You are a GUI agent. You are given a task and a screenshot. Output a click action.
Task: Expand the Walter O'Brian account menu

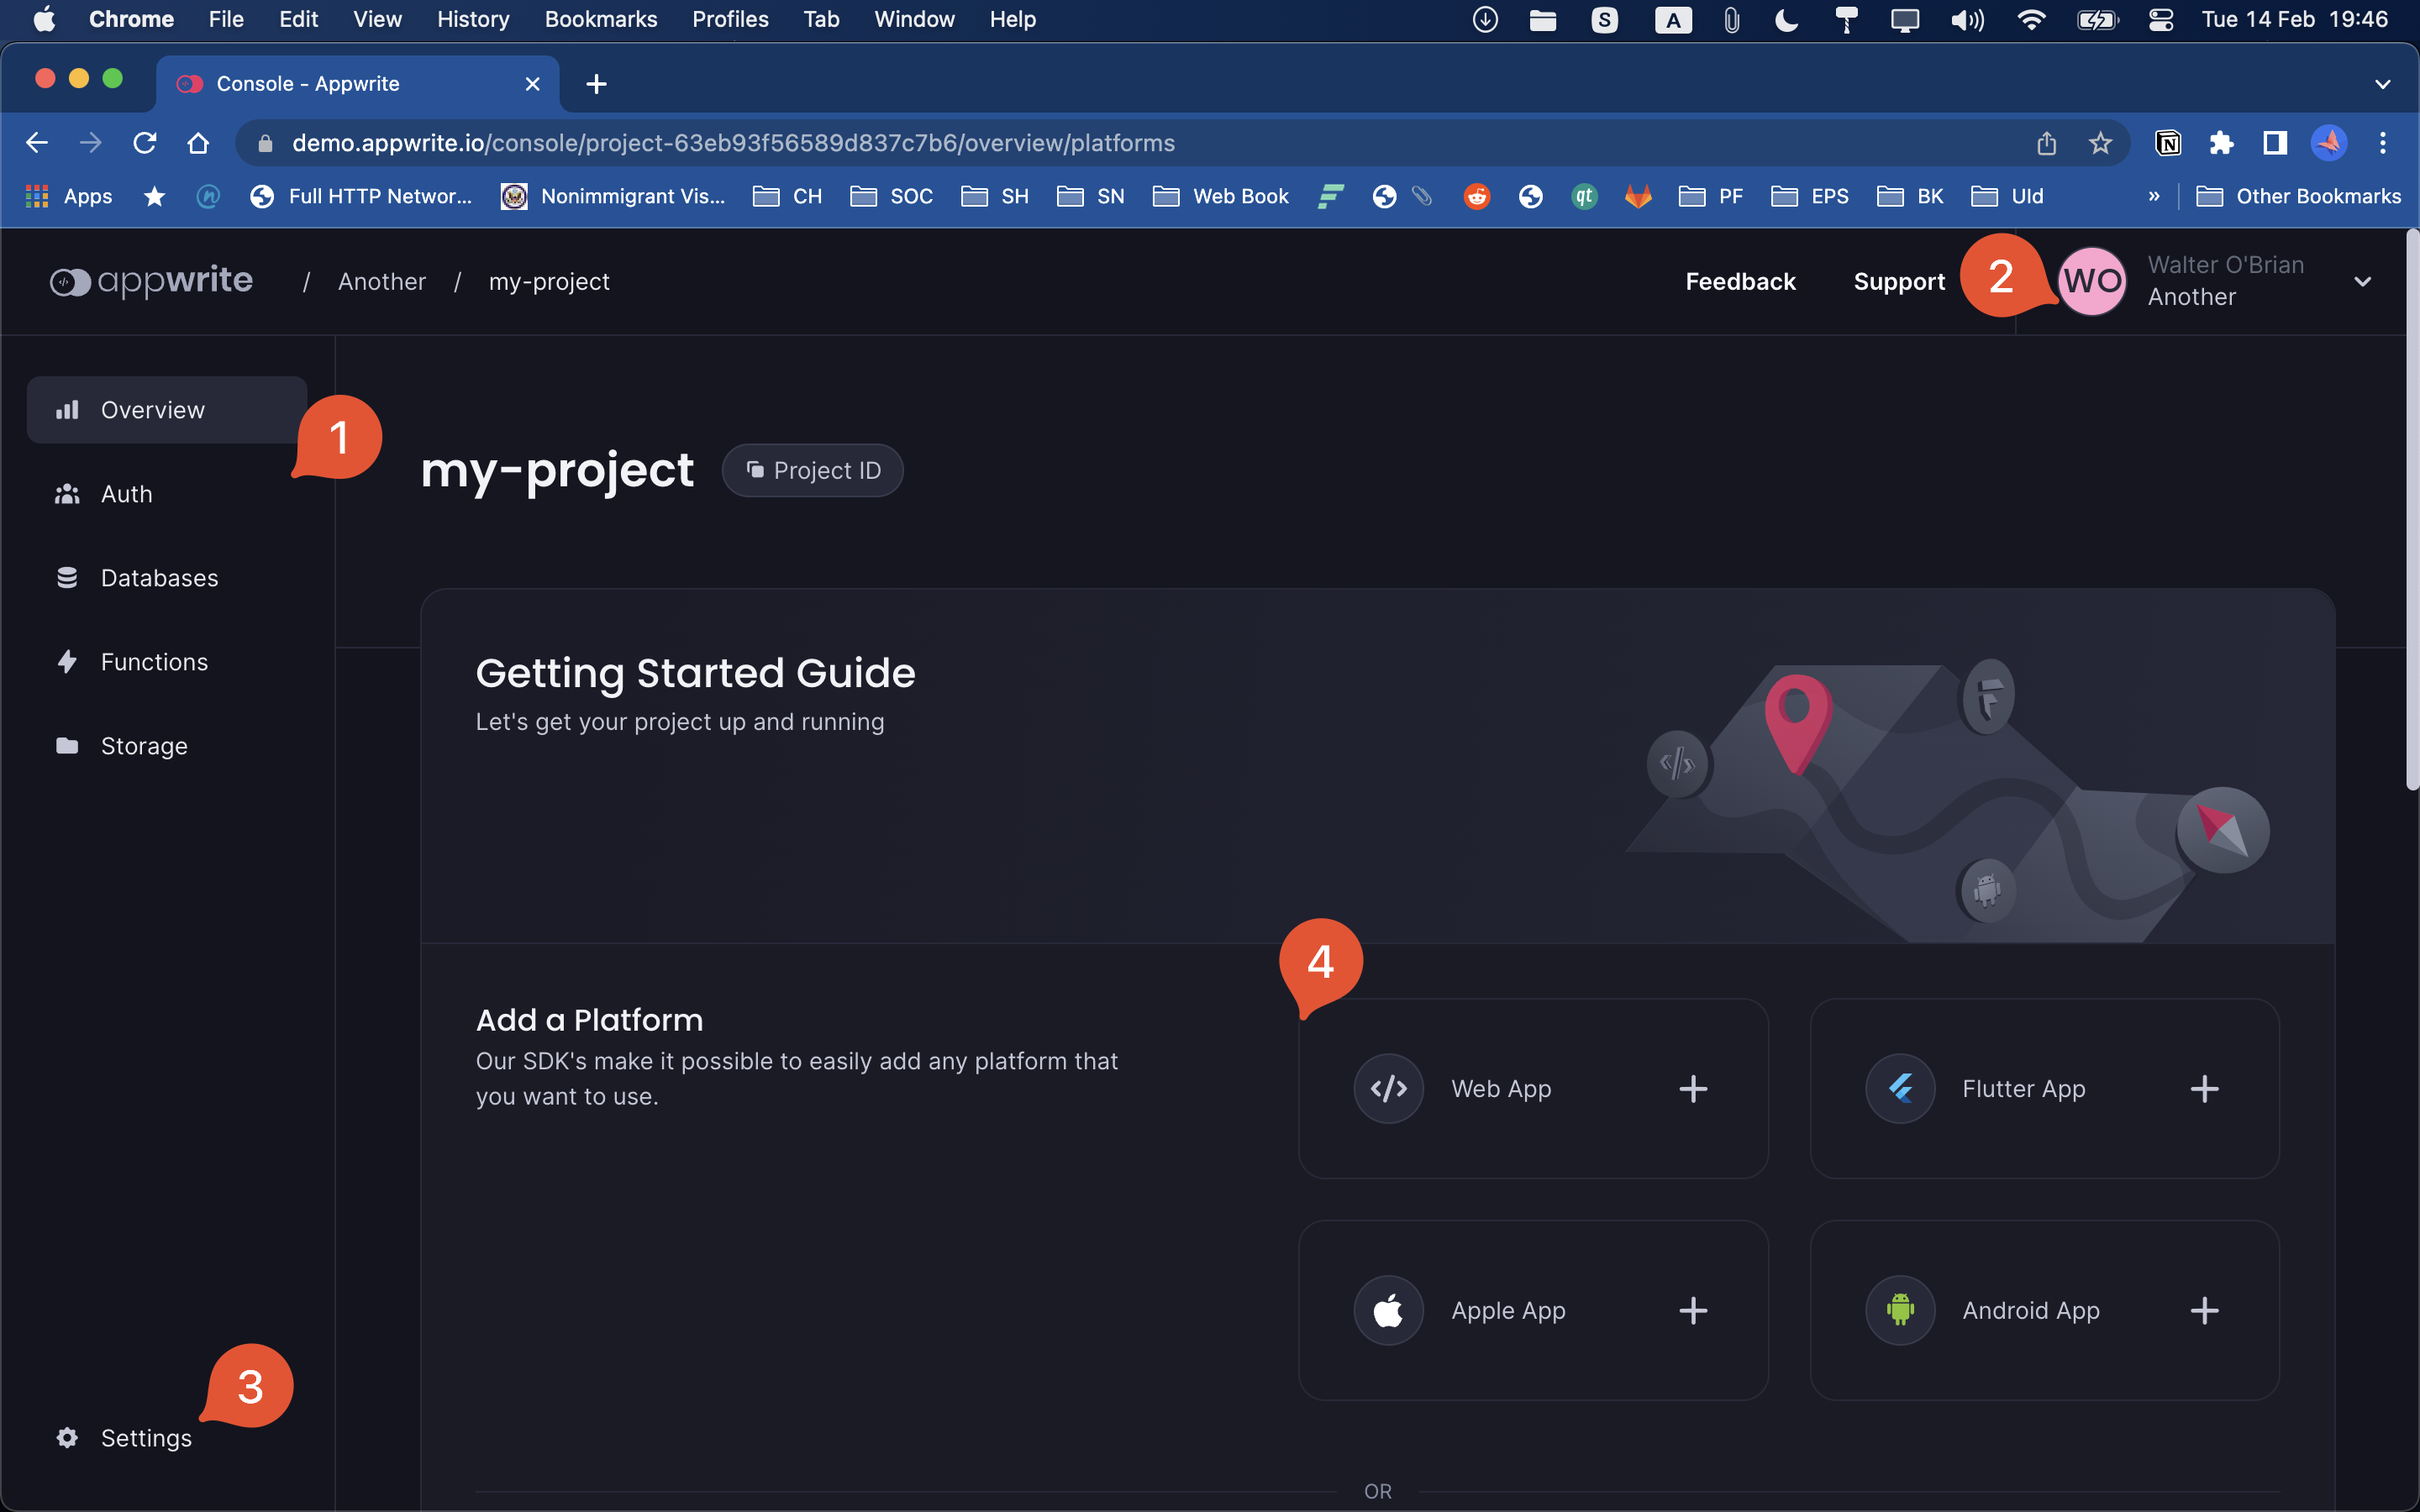coord(2362,282)
